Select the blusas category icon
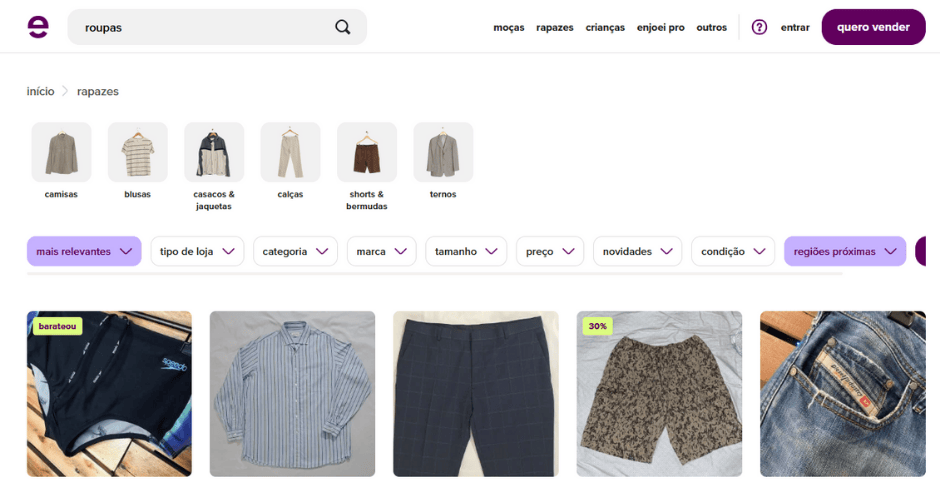Image resolution: width=940 pixels, height=480 pixels. [x=137, y=152]
